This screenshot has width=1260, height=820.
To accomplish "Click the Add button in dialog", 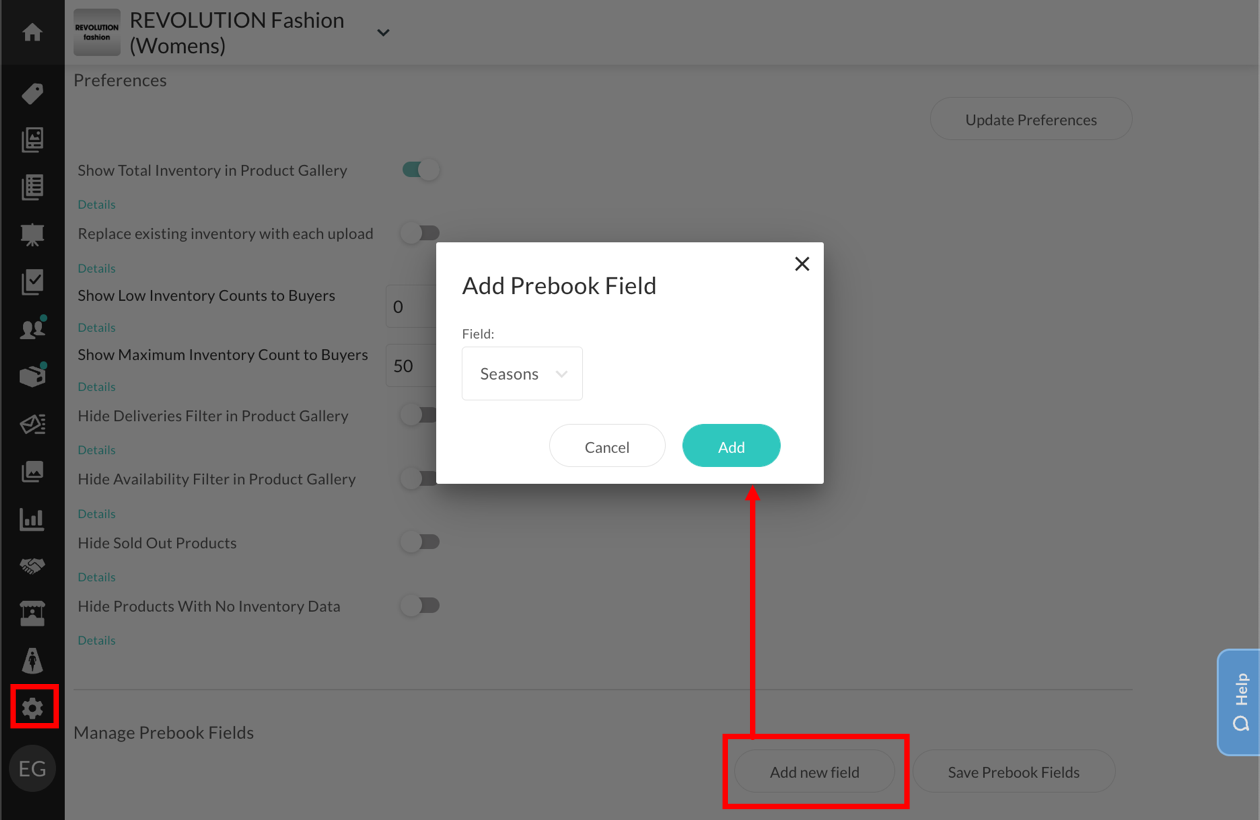I will click(x=731, y=446).
